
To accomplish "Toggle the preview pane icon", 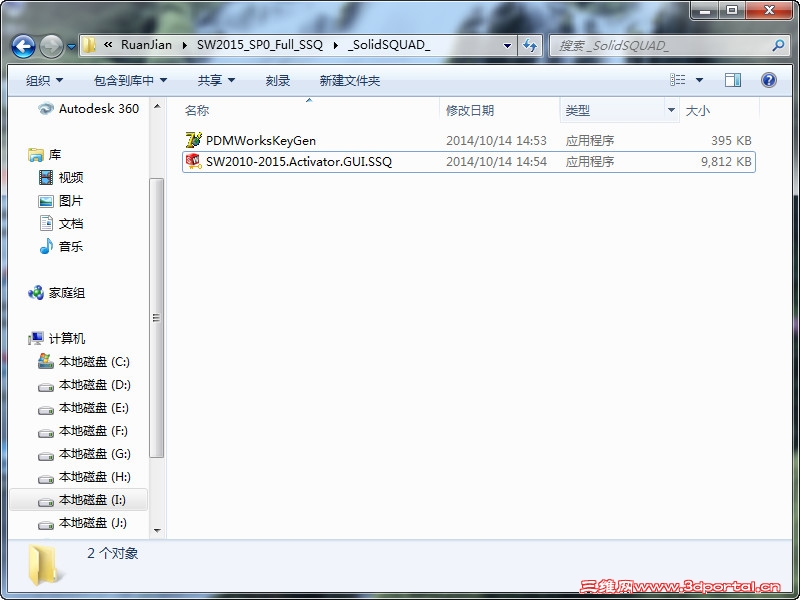I will pos(733,80).
